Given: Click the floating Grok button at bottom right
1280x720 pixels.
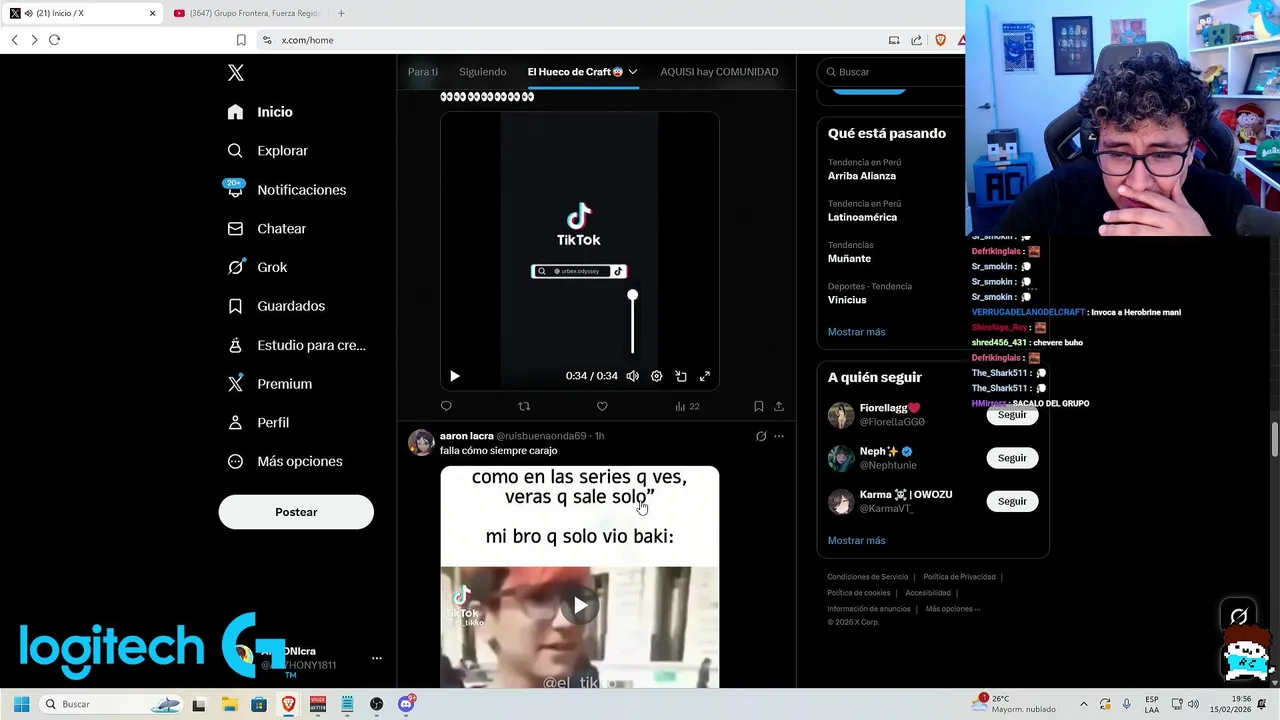Looking at the screenshot, I should [1239, 616].
